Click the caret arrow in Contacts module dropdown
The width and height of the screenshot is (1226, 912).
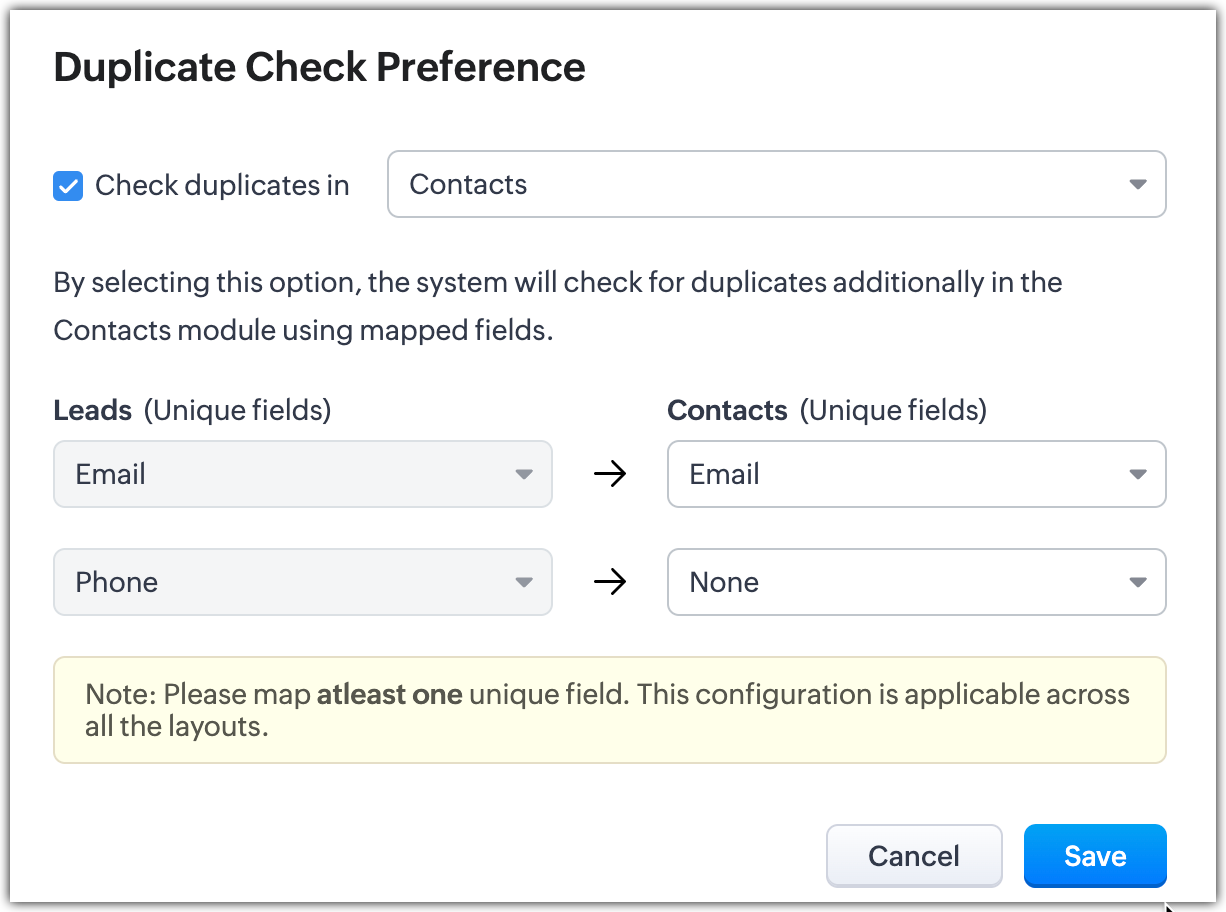[1137, 185]
